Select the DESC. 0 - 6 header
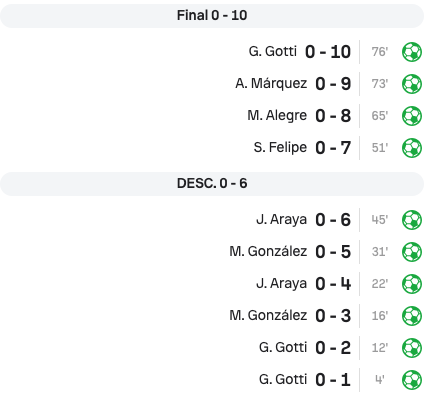Image resolution: width=430 pixels, height=401 pixels. (x=212, y=184)
